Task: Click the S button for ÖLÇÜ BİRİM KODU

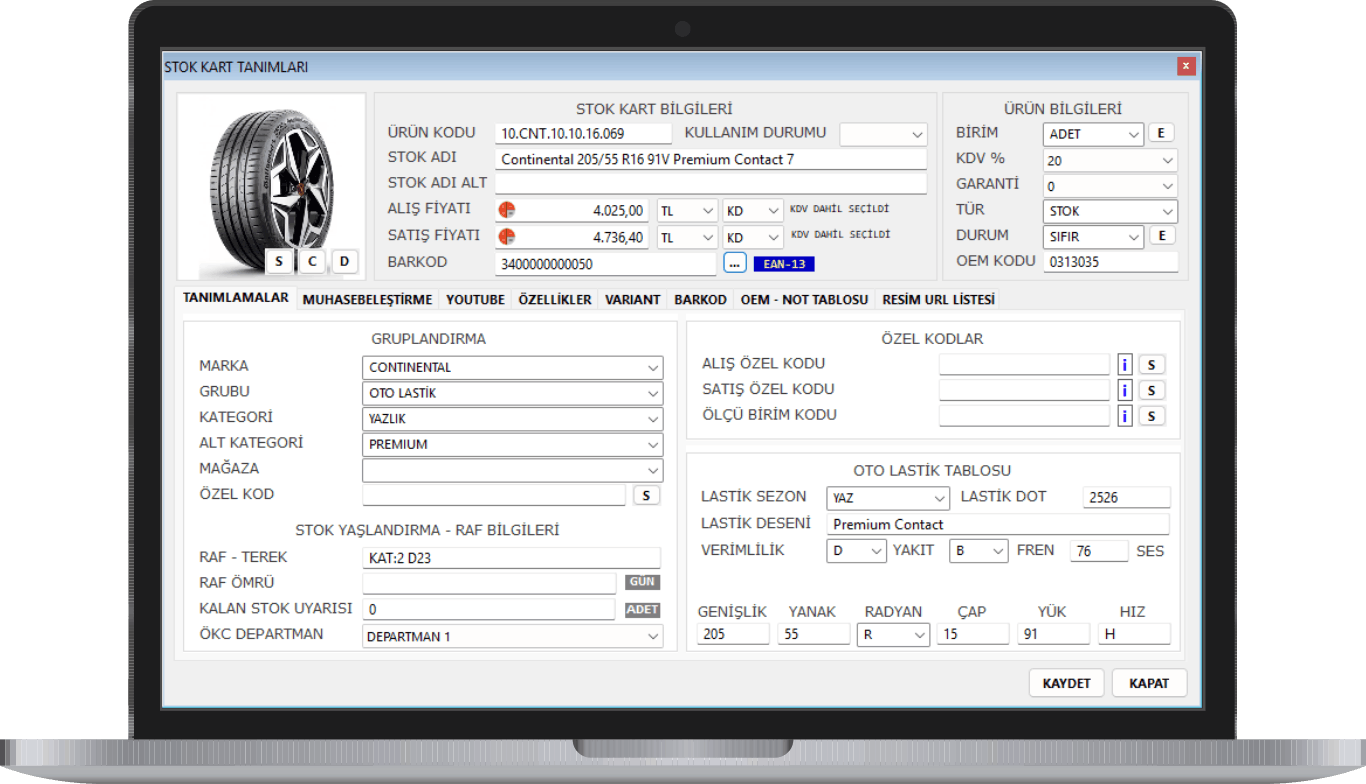Action: point(1152,416)
